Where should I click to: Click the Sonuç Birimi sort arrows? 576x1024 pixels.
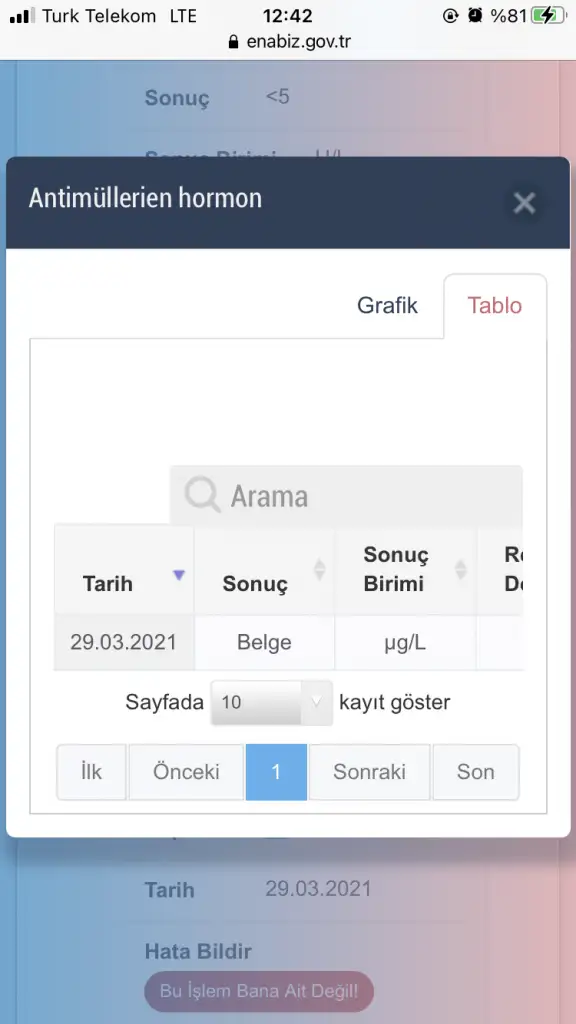tap(460, 569)
